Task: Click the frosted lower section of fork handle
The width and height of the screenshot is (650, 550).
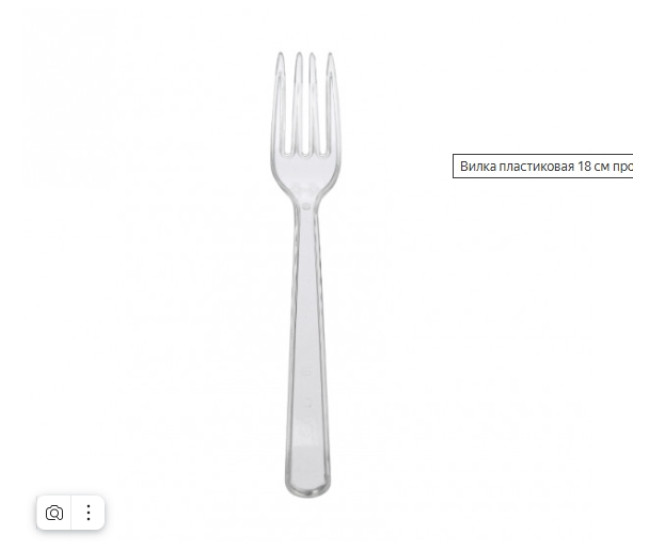Action: pos(307,462)
